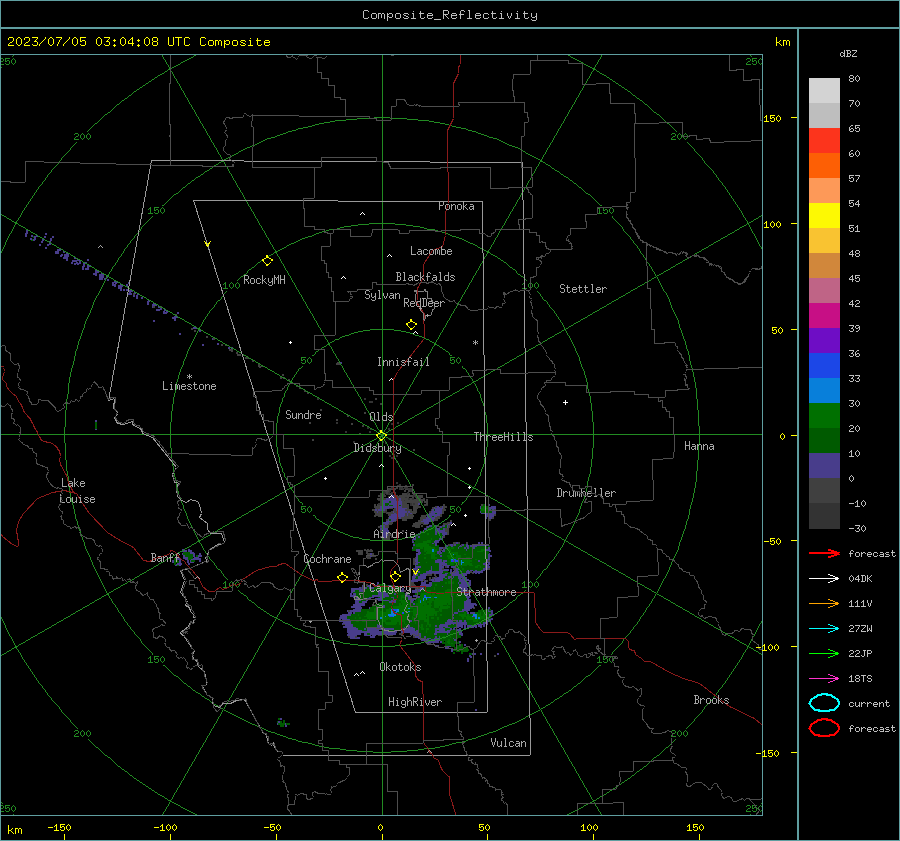Select the 80 dBZ light gray swatch
Screen dimensions: 900x841
pos(824,90)
